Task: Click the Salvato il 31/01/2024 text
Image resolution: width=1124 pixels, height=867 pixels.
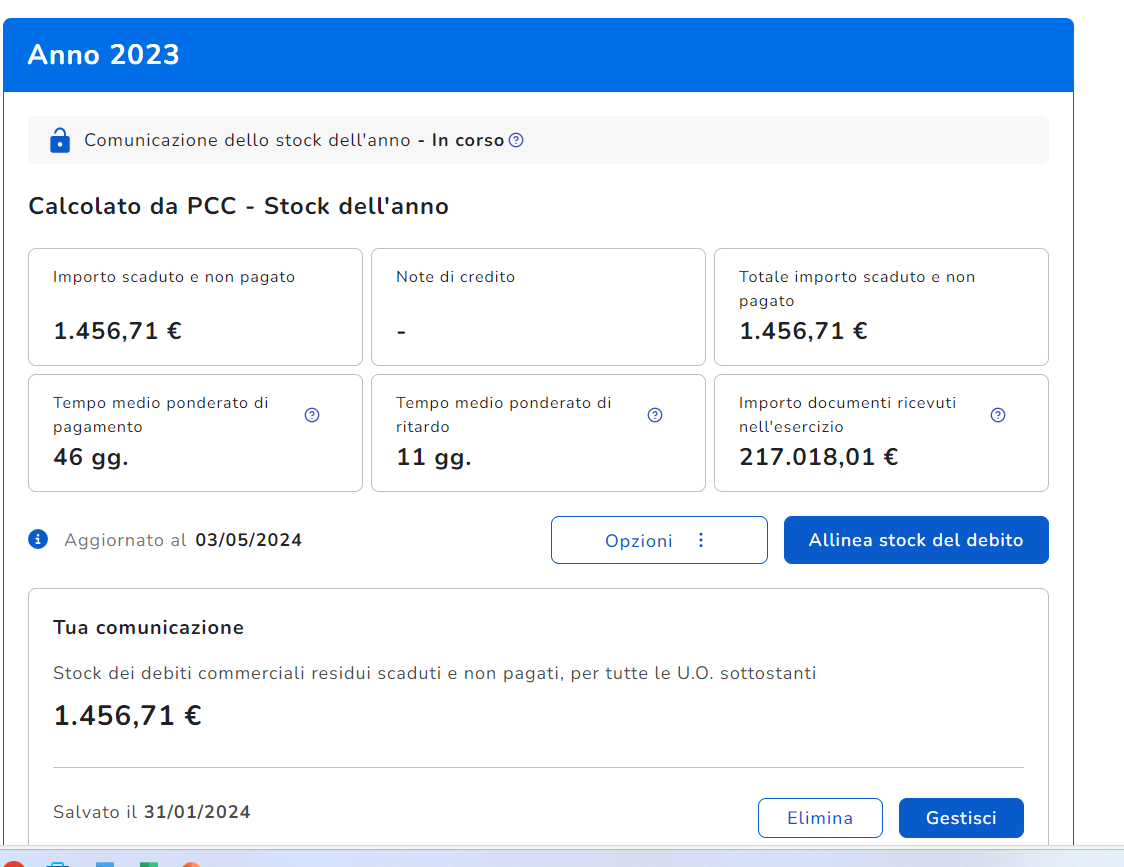Action: point(152,812)
